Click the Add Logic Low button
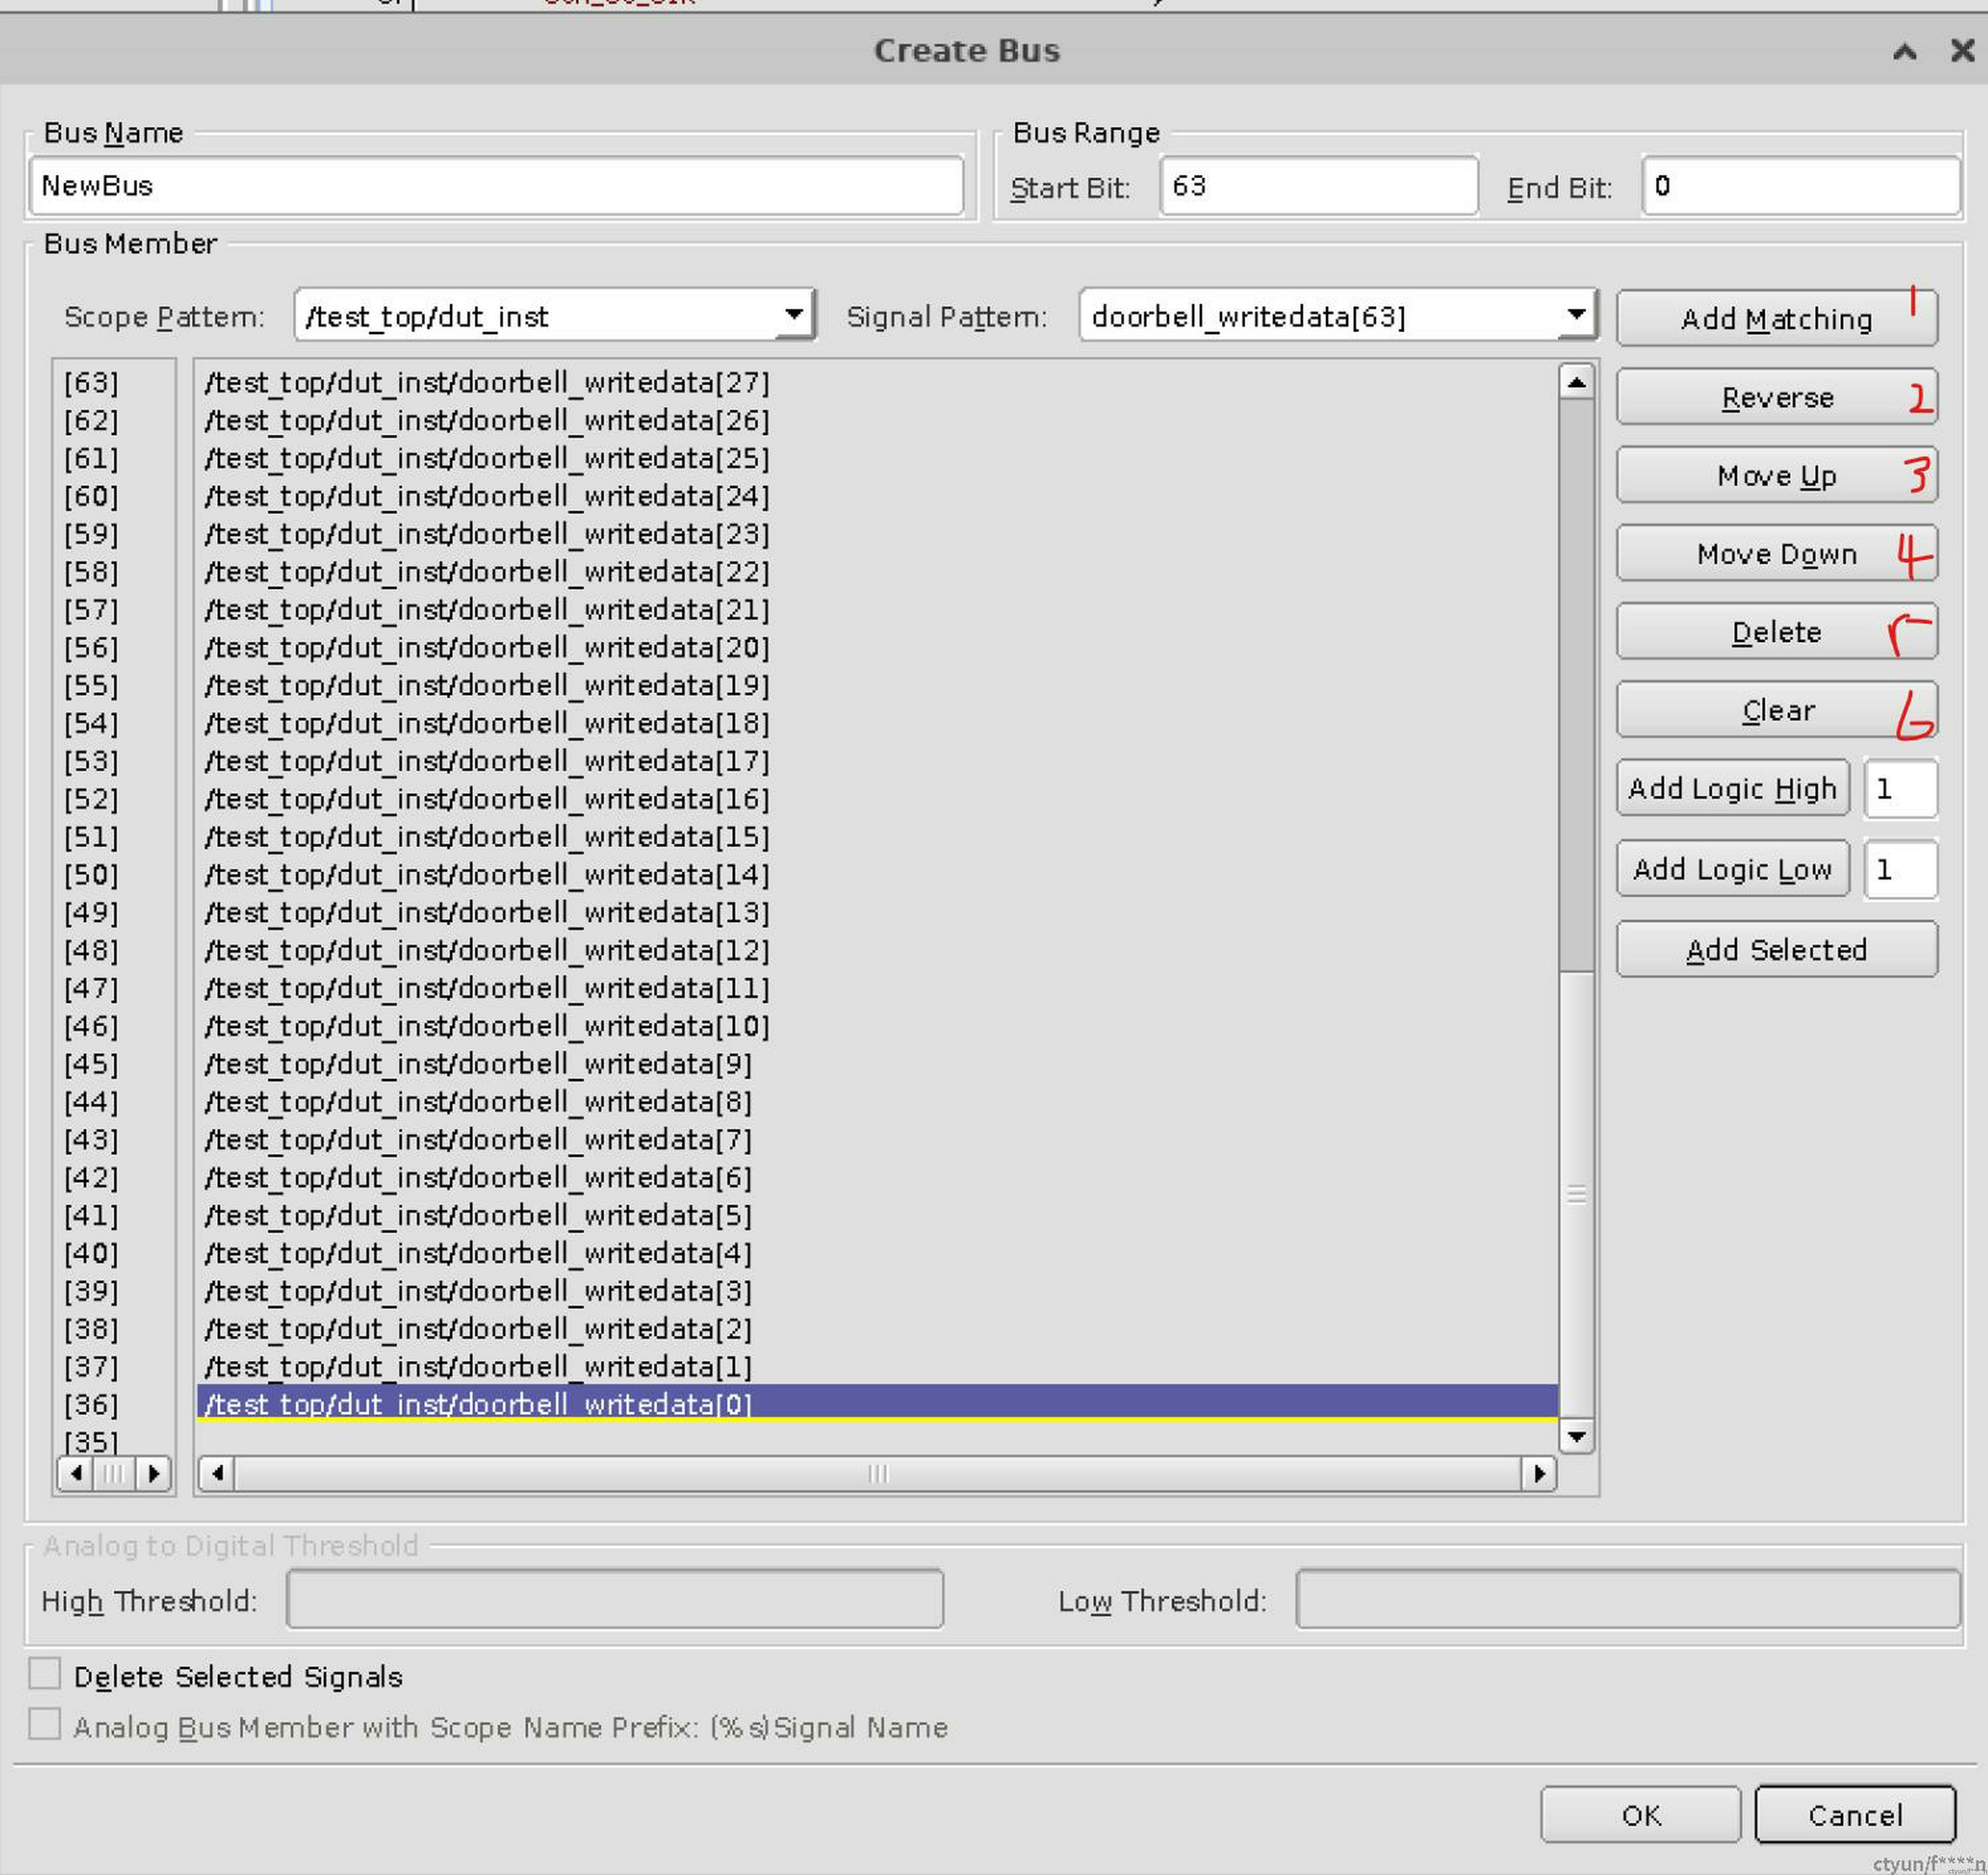Image resolution: width=1988 pixels, height=1875 pixels. click(x=1732, y=868)
